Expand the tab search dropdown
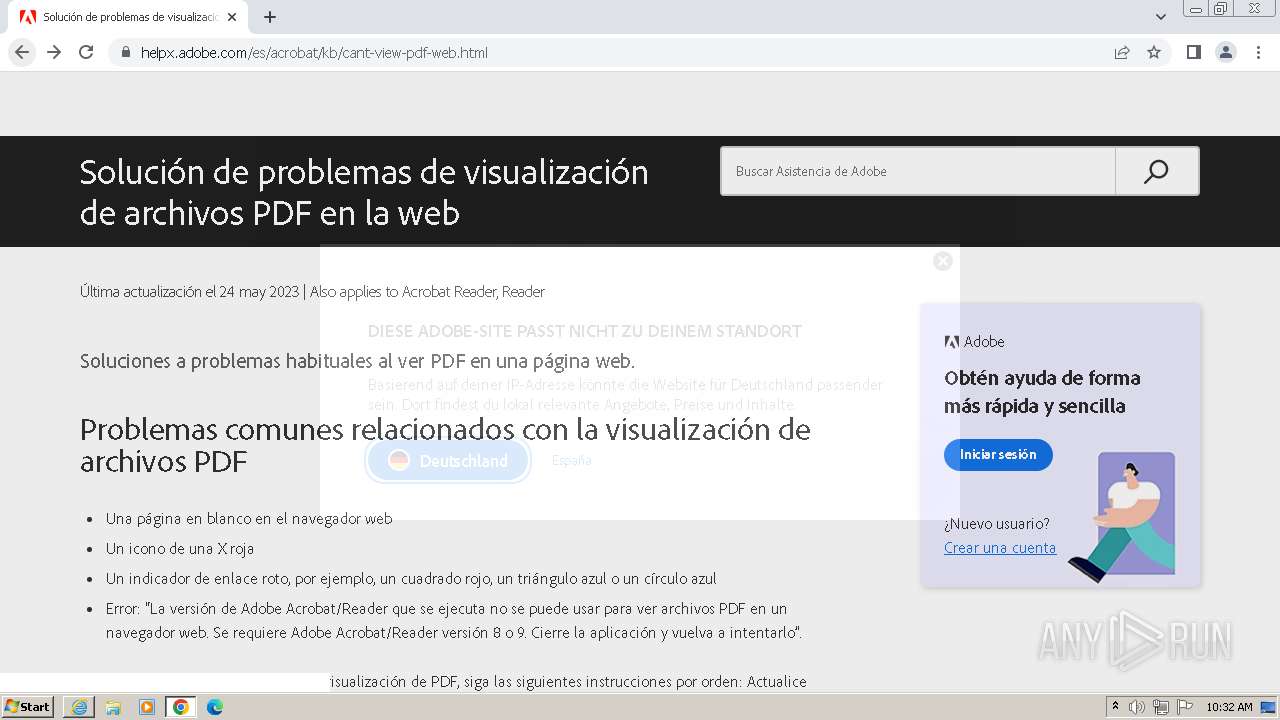The image size is (1280, 720). pyautogui.click(x=1160, y=17)
